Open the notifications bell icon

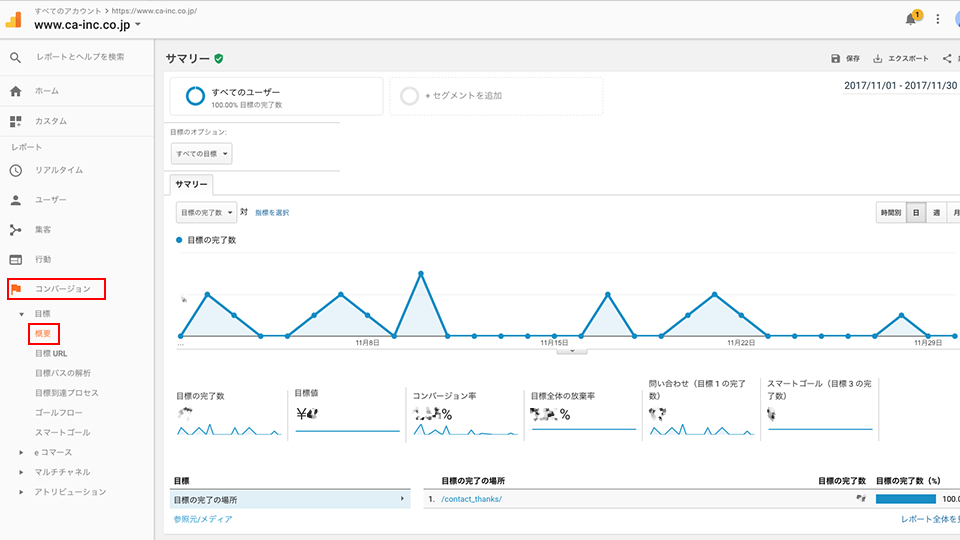911,19
